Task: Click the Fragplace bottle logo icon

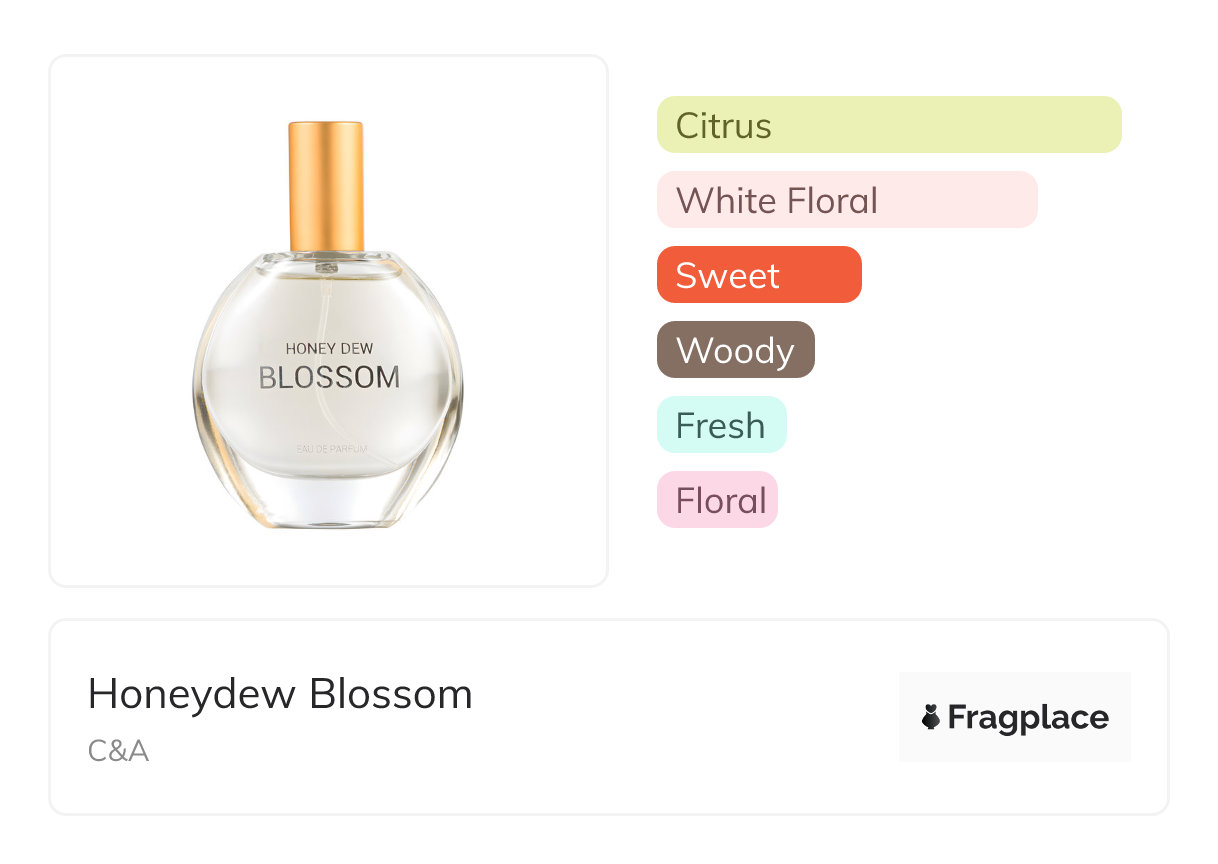Action: pyautogui.click(x=931, y=717)
